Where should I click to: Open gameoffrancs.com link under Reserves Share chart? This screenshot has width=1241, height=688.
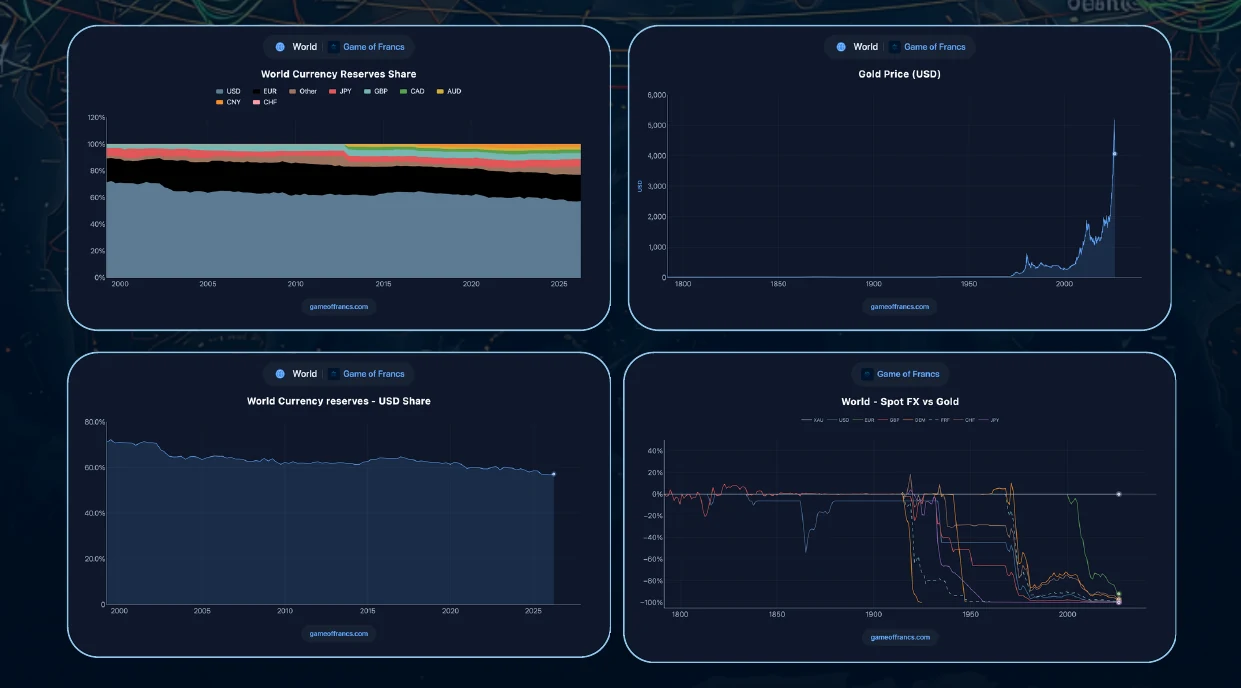(x=339, y=307)
